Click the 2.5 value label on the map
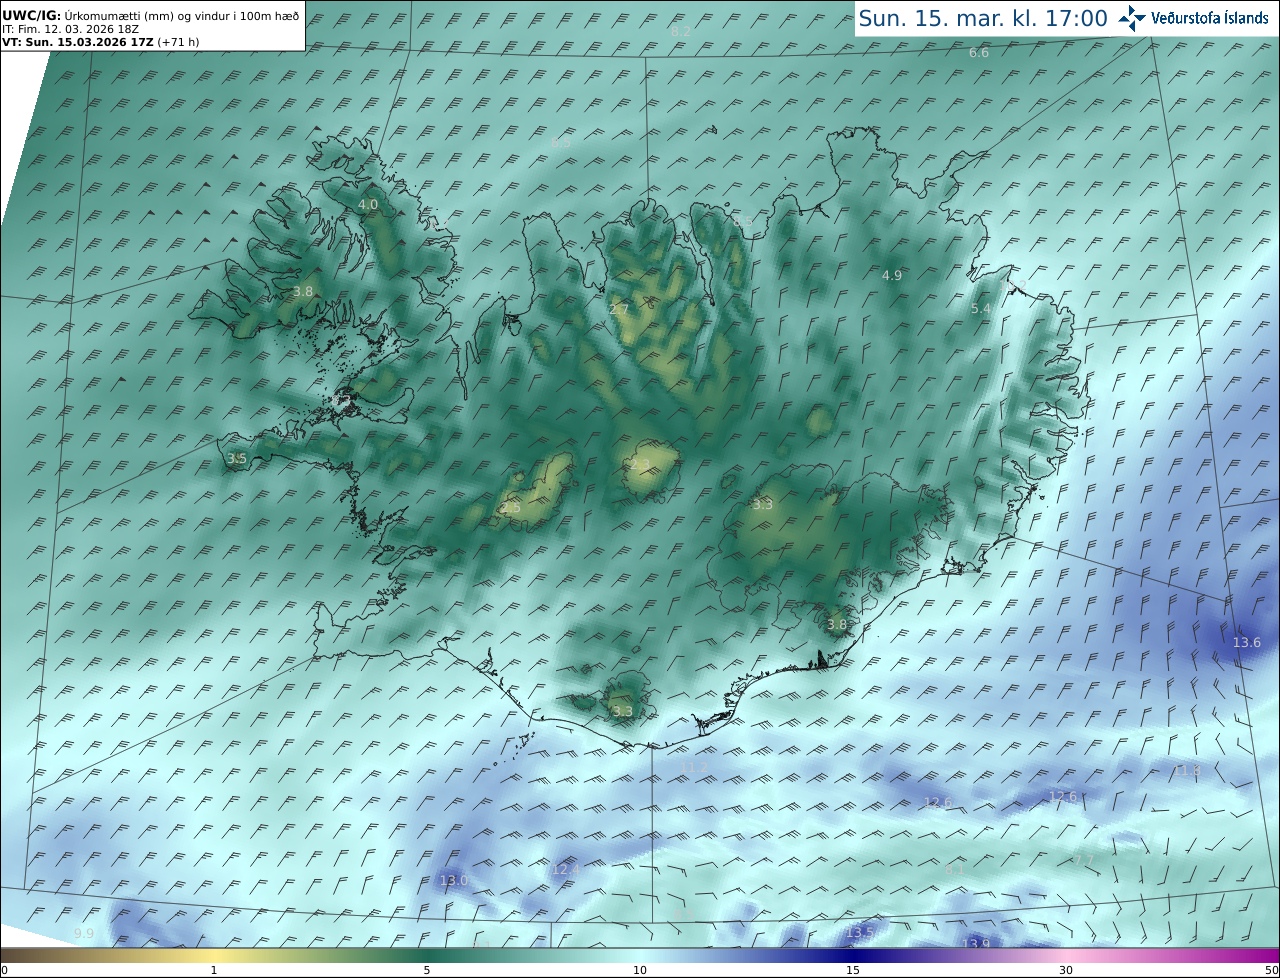 coord(510,507)
